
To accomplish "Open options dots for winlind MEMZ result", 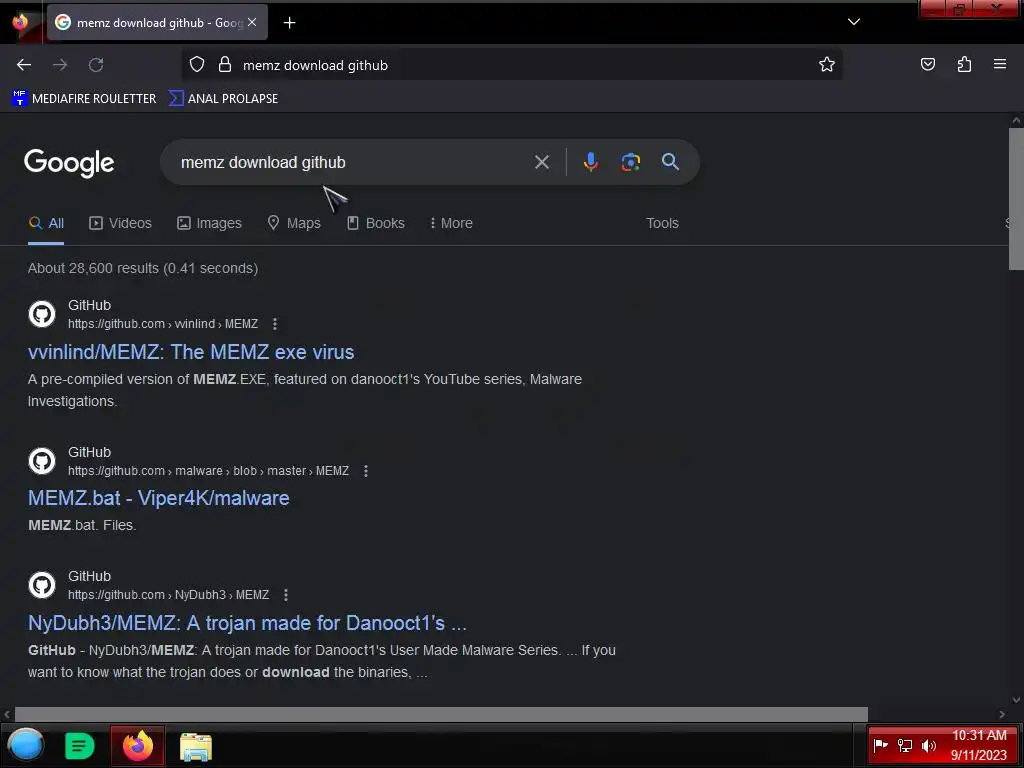I will pos(275,324).
